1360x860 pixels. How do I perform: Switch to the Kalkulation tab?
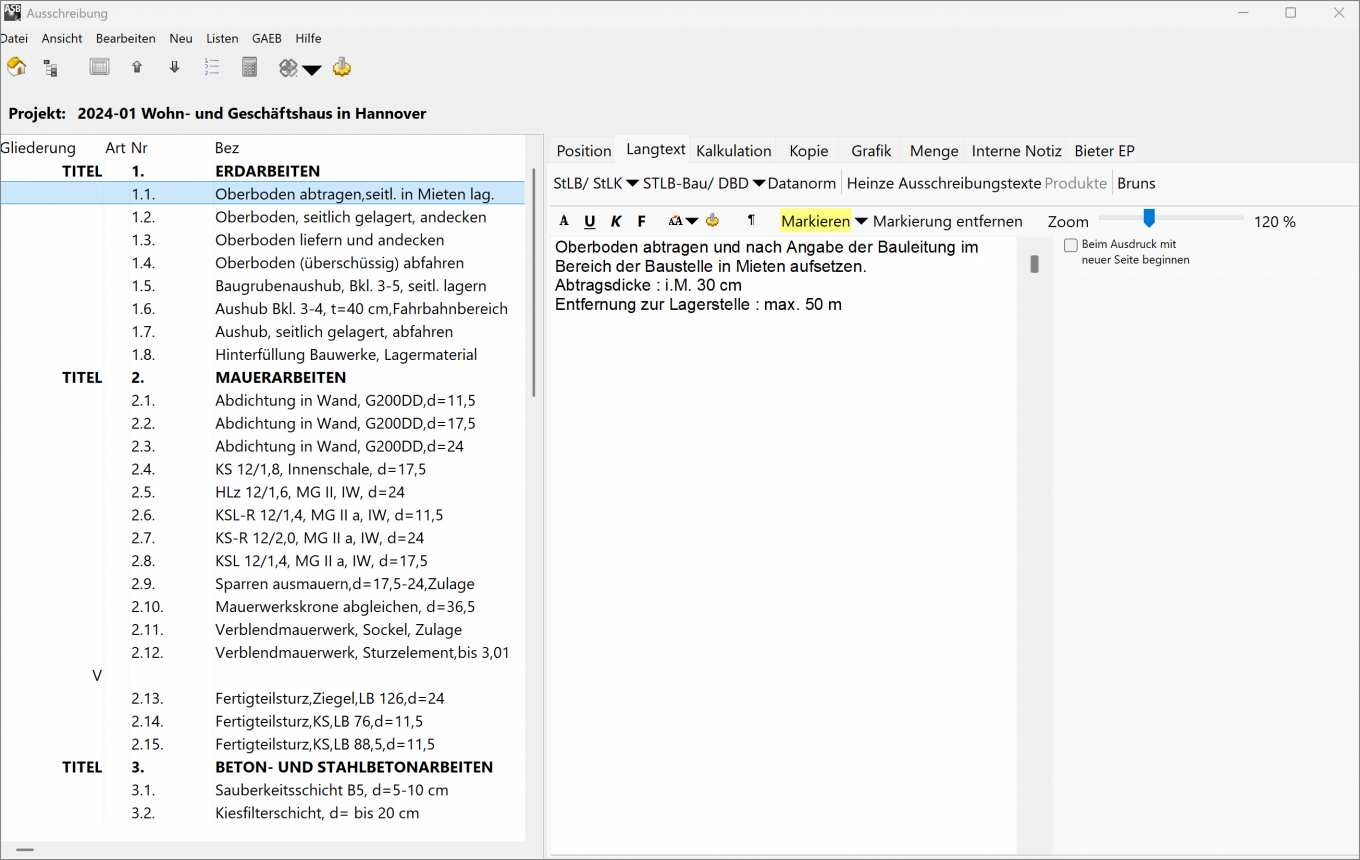point(733,150)
